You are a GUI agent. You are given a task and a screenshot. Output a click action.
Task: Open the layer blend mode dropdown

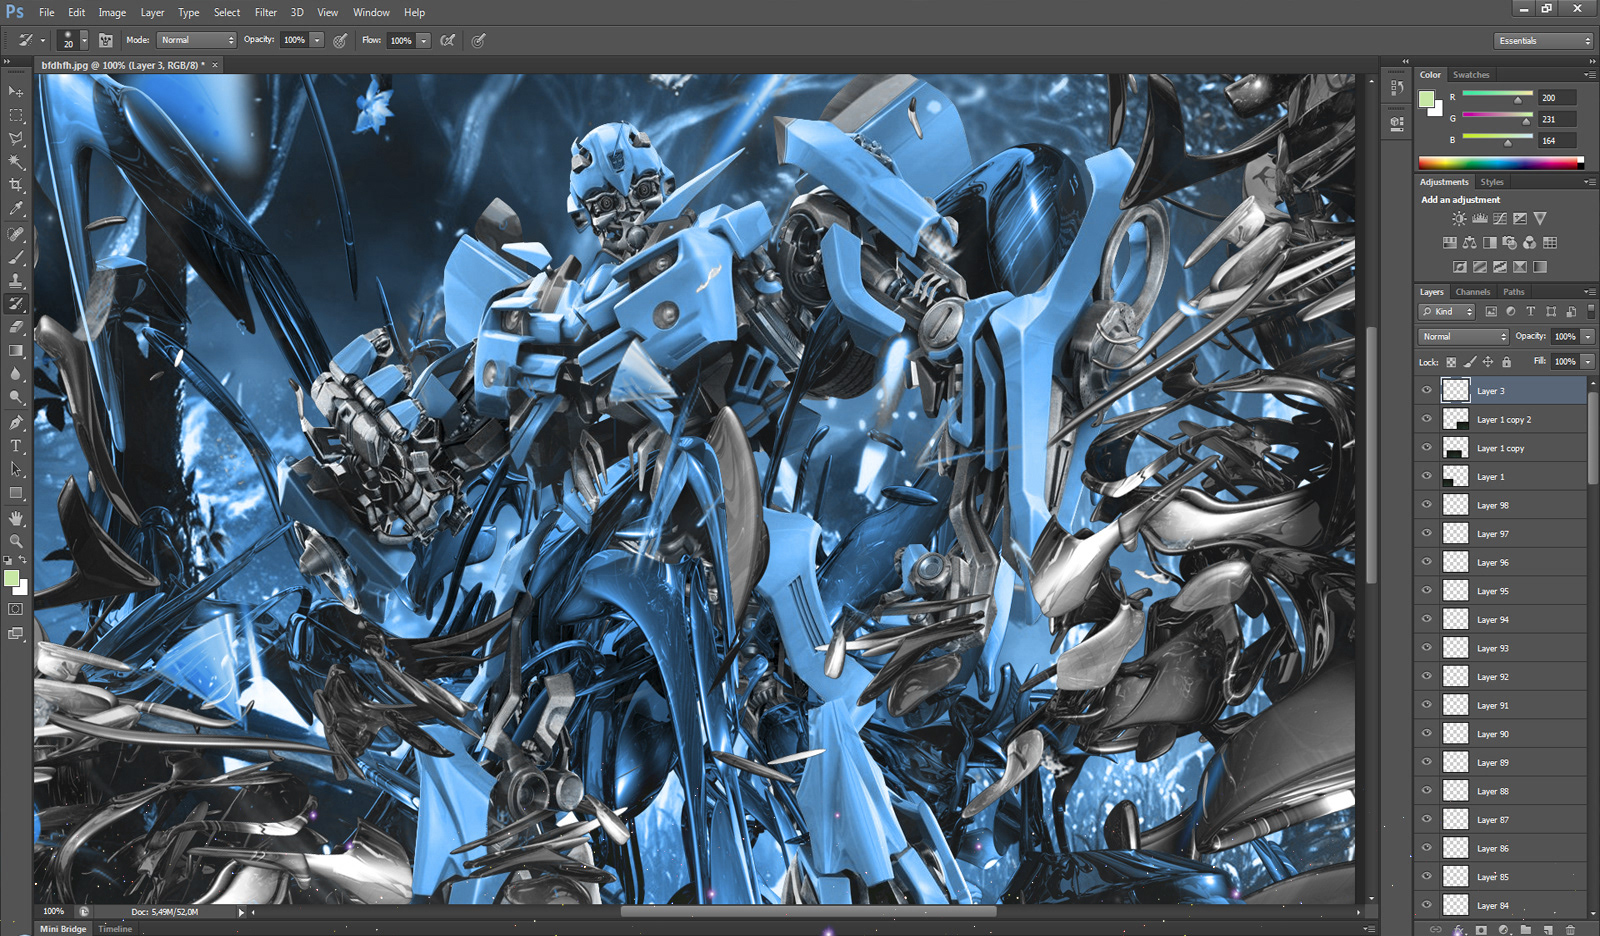pyautogui.click(x=1464, y=337)
